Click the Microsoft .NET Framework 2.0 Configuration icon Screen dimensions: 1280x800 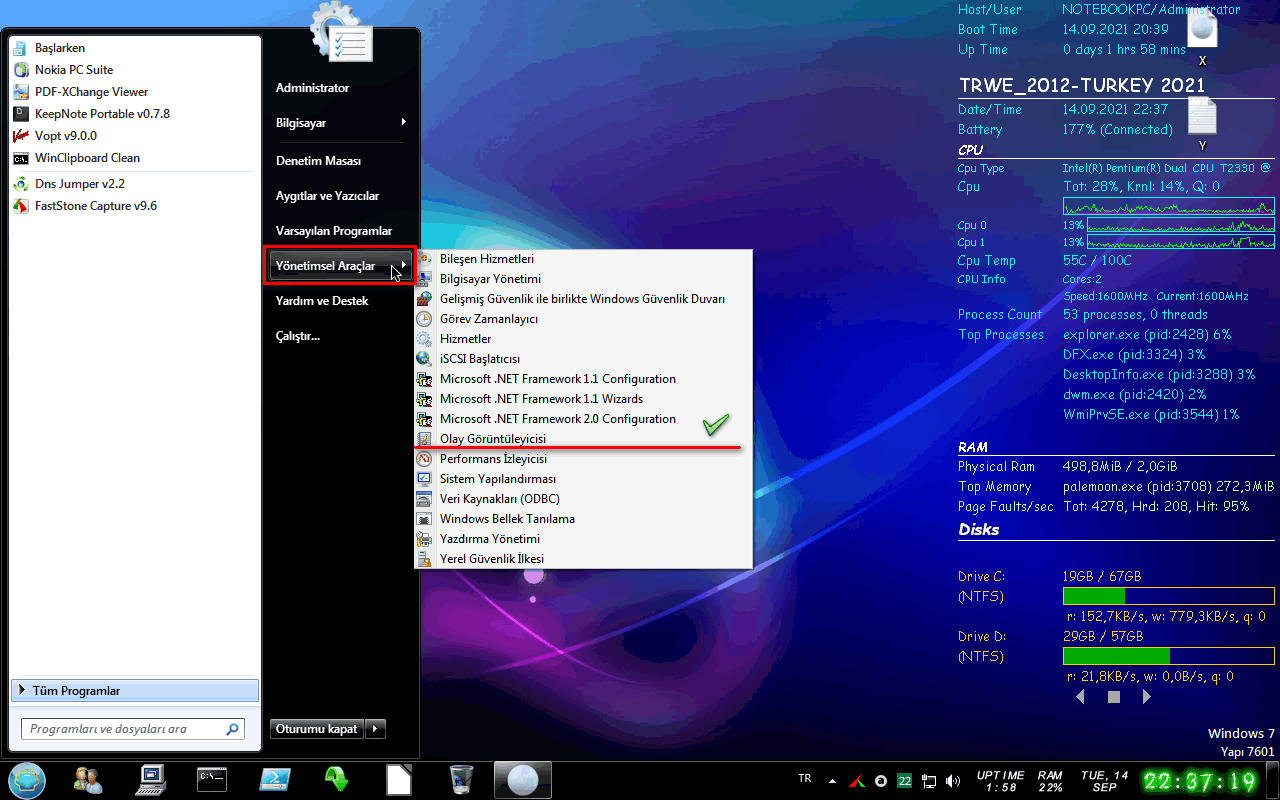tap(424, 419)
